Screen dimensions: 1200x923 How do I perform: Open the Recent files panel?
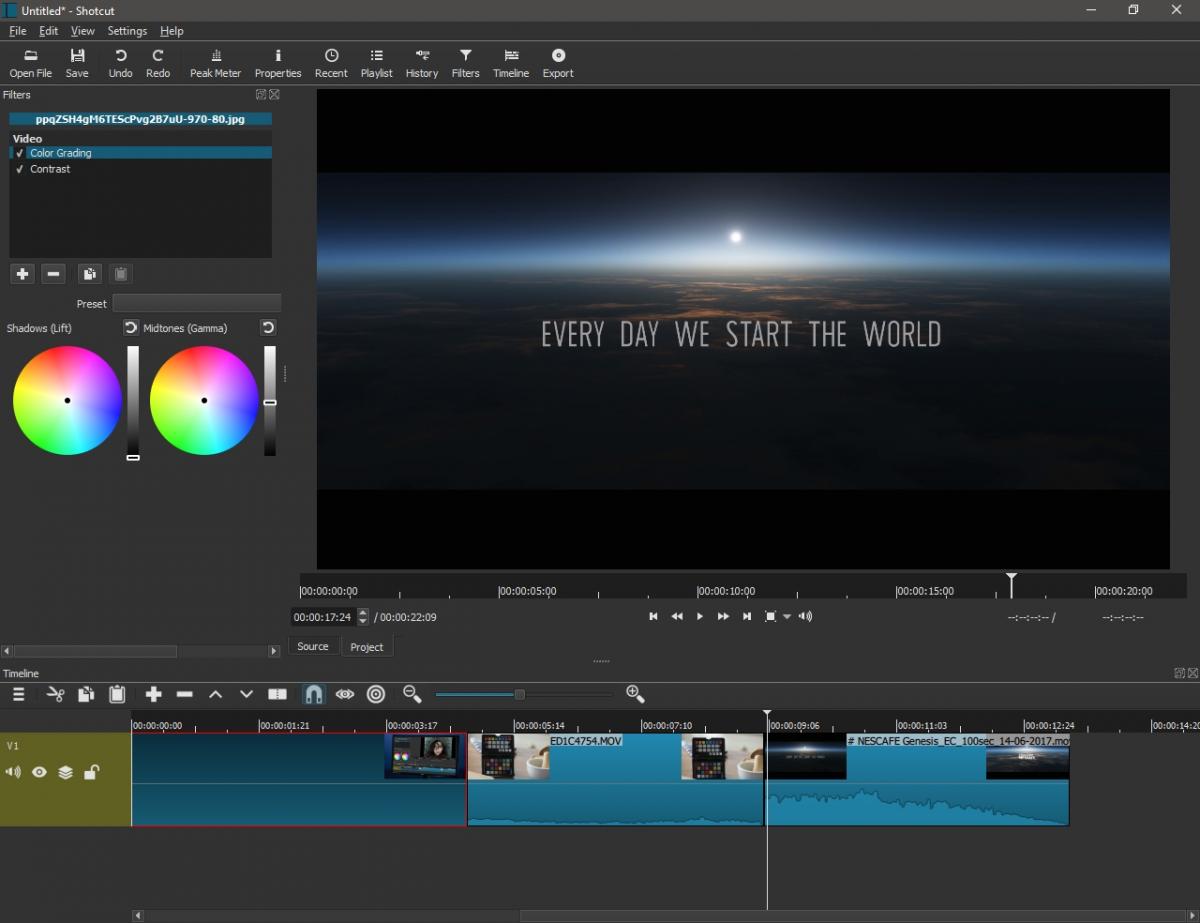click(331, 63)
